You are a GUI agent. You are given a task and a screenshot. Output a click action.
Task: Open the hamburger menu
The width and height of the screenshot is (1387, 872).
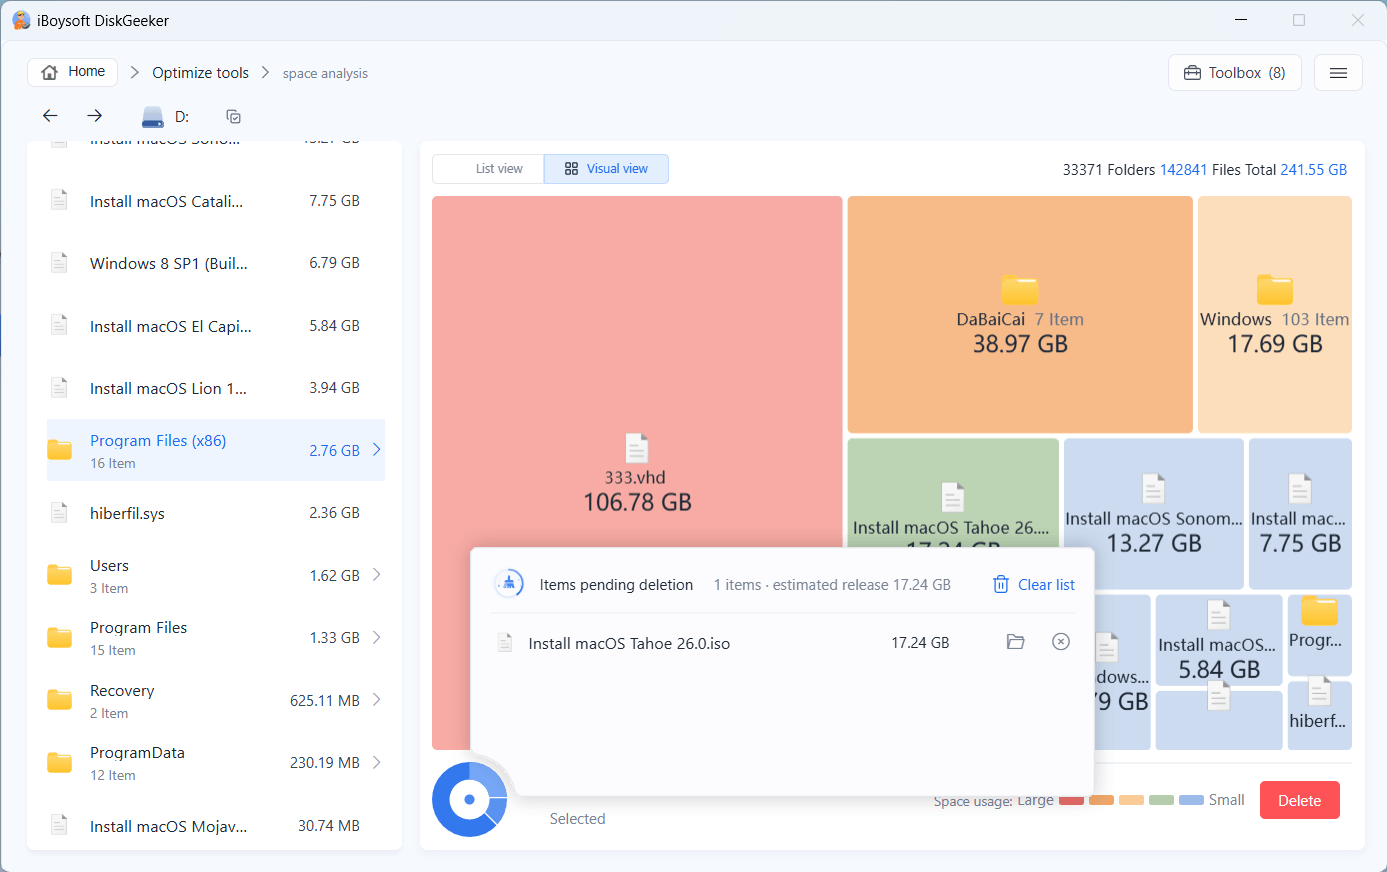tap(1338, 73)
